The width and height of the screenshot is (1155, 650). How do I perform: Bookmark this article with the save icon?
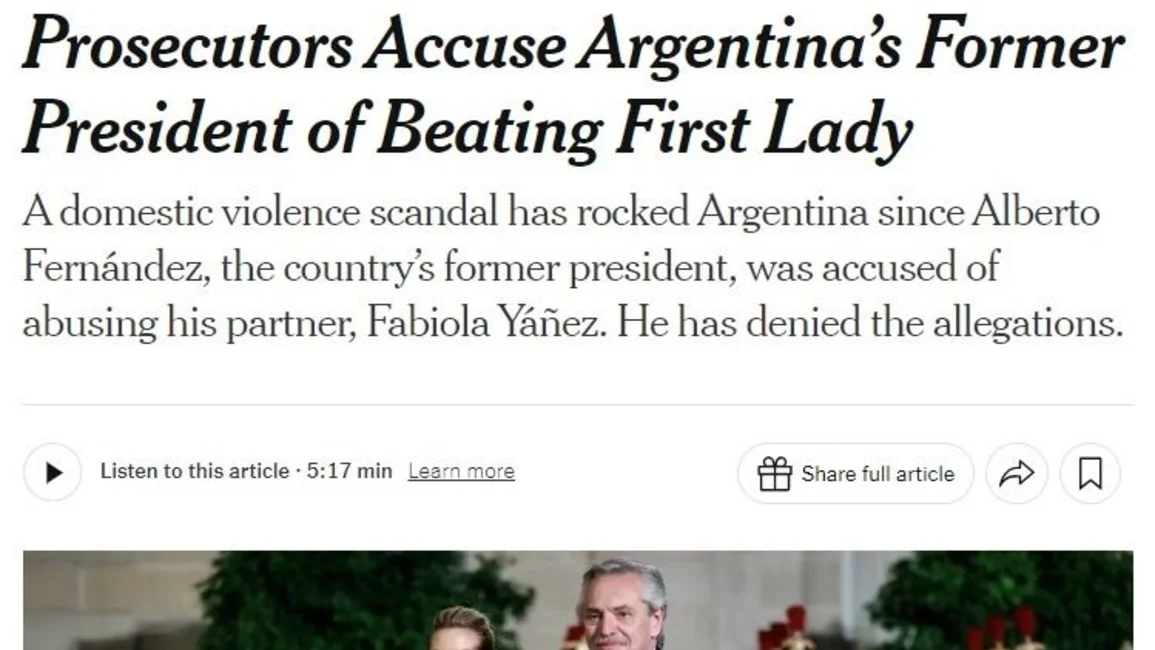coord(1090,473)
